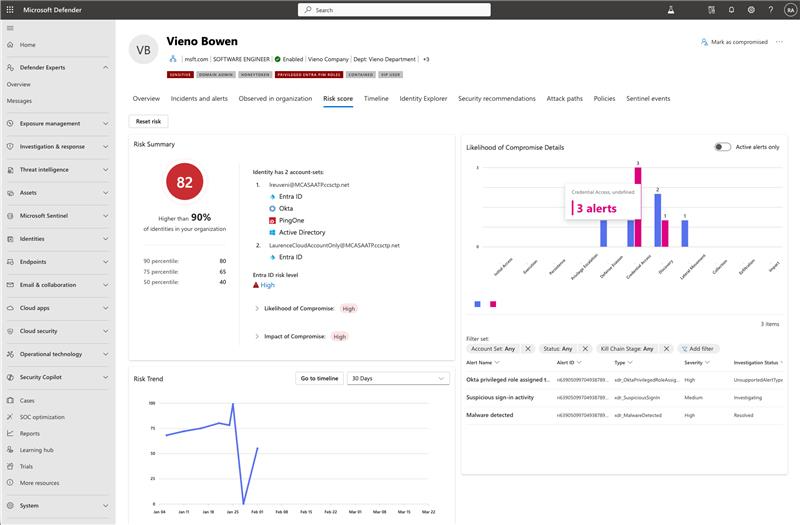This screenshot has width=800, height=525.
Task: Open the RA account avatar
Action: pyautogui.click(x=790, y=10)
